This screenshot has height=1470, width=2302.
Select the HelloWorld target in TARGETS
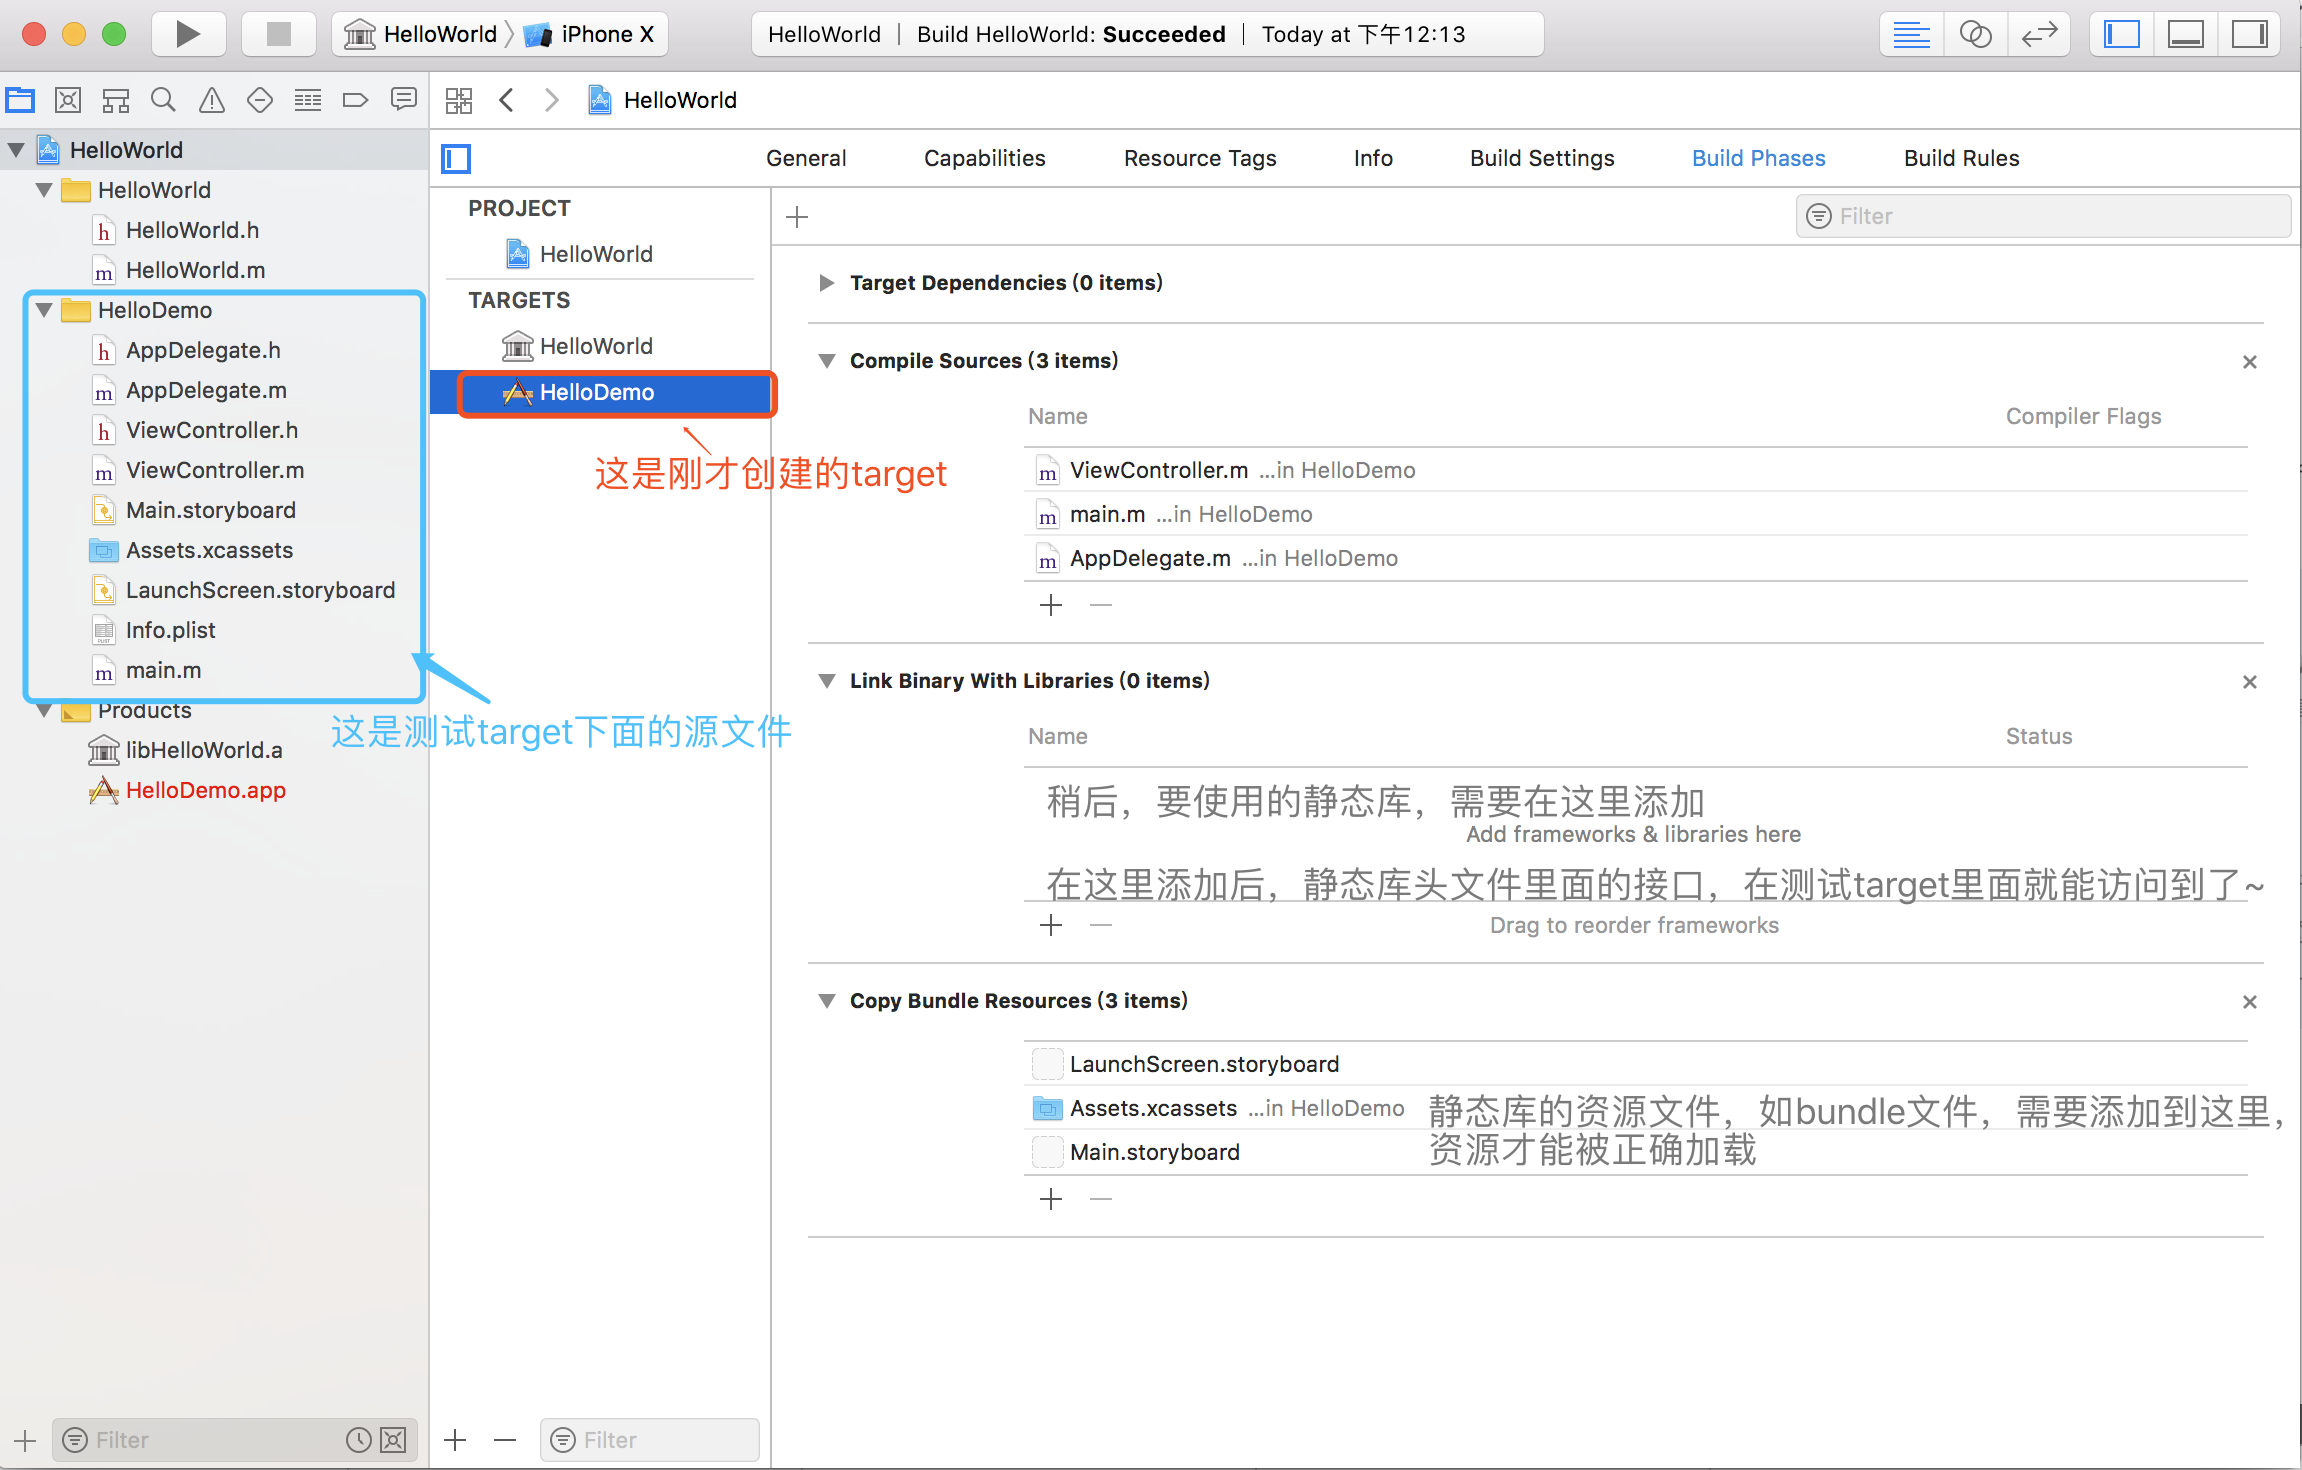pos(595,346)
